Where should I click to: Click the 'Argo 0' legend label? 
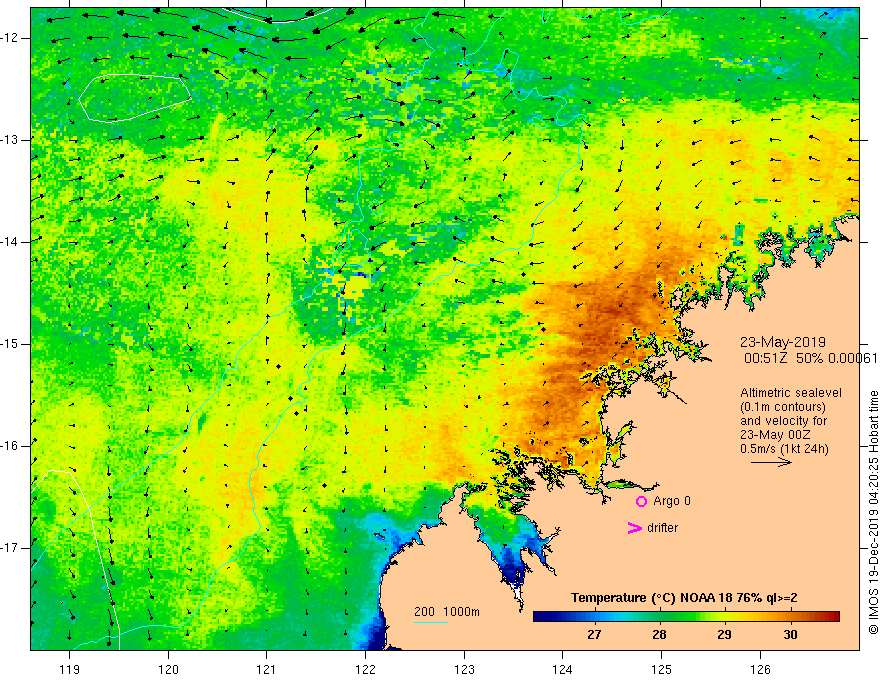point(672,501)
